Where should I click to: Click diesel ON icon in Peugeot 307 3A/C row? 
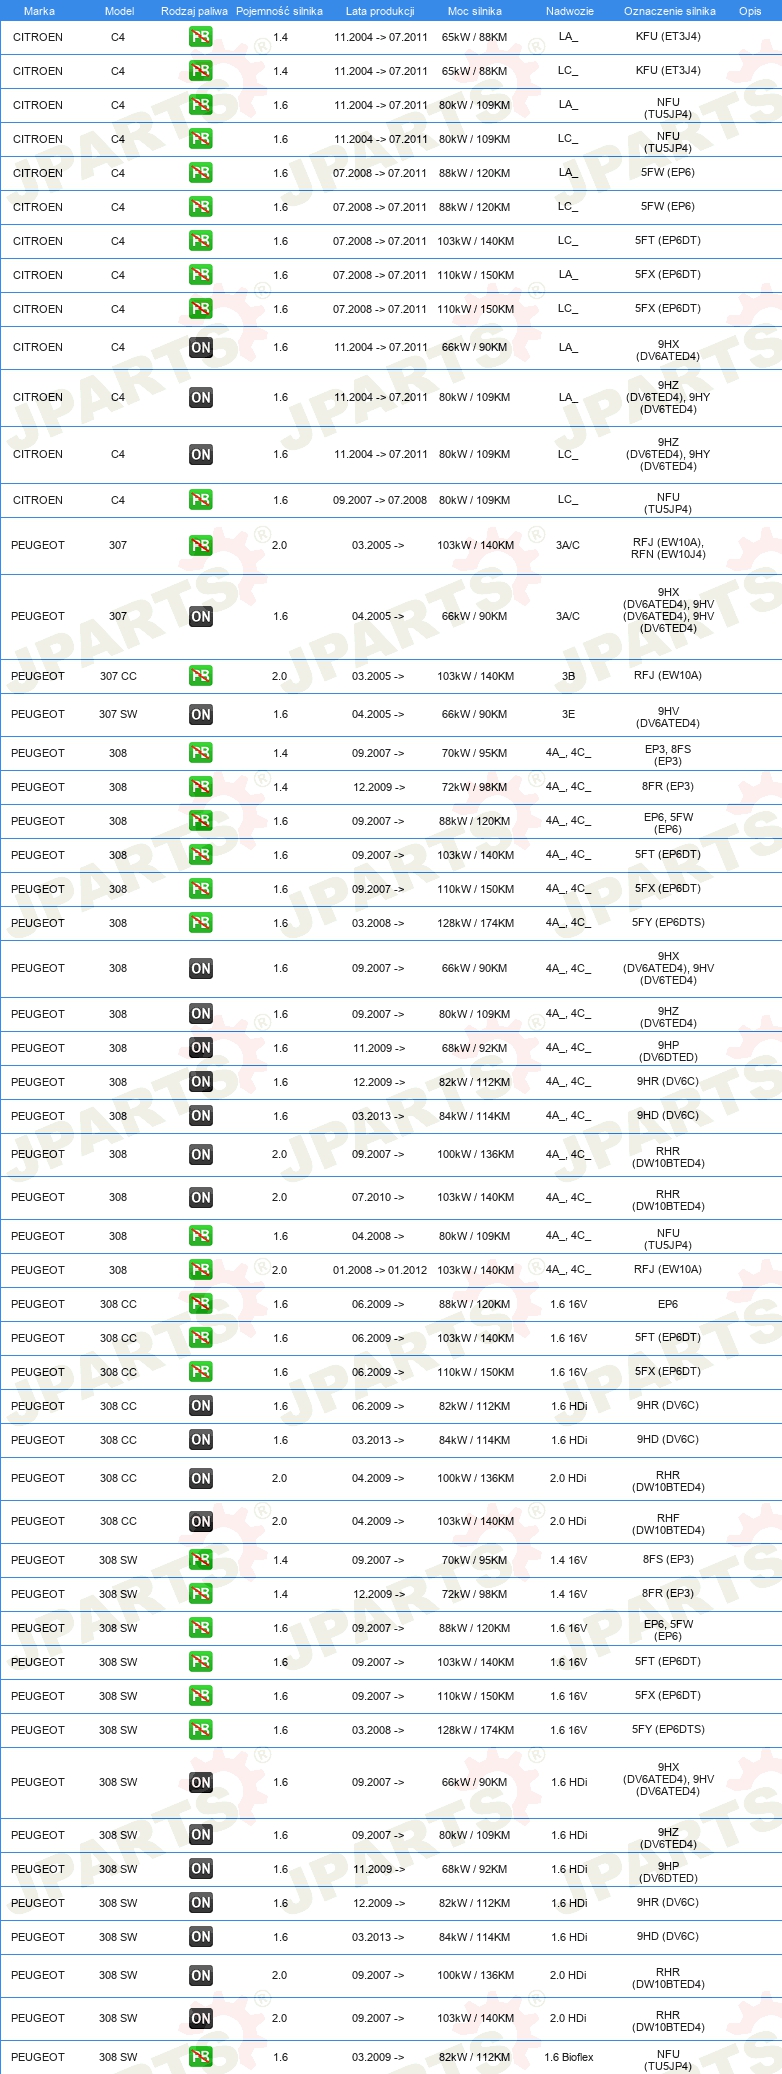pyautogui.click(x=201, y=617)
